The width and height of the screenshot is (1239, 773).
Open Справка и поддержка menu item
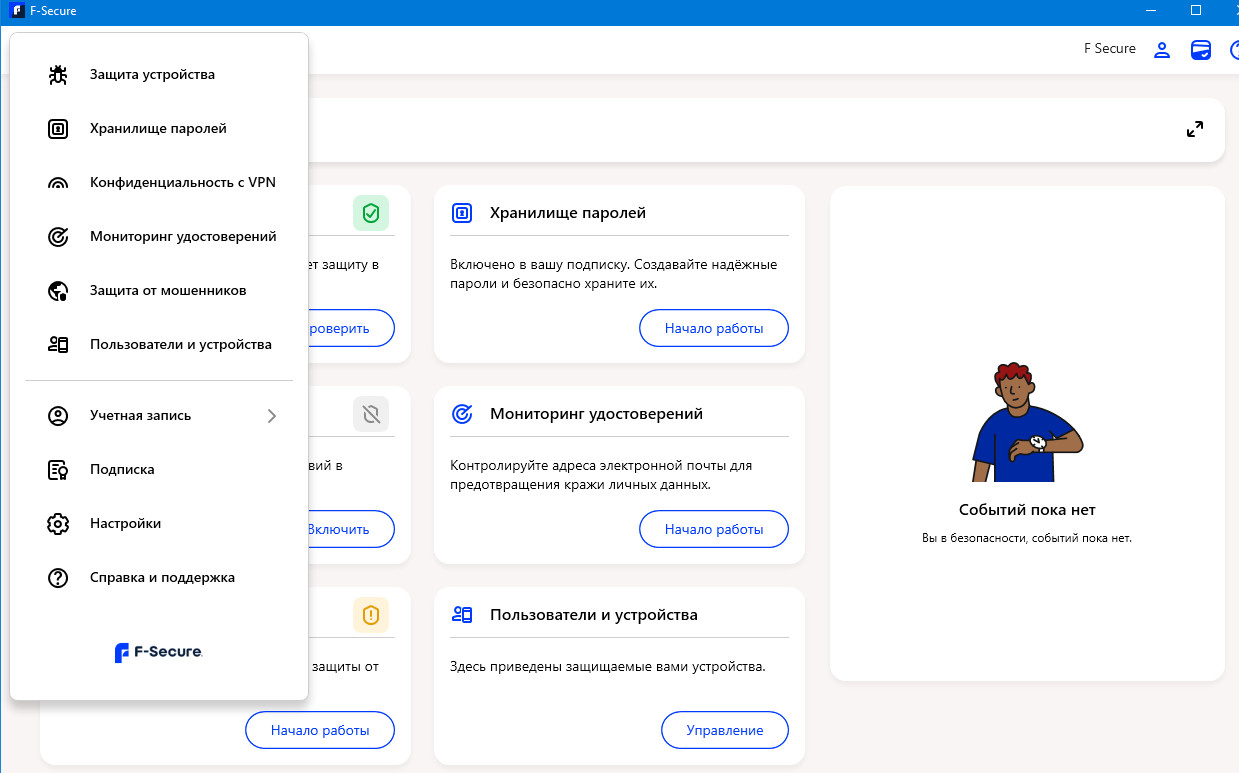coord(159,578)
